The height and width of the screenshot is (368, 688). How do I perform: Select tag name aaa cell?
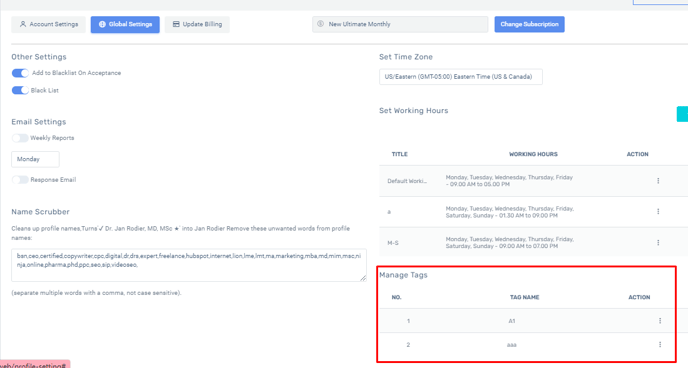[512, 345]
